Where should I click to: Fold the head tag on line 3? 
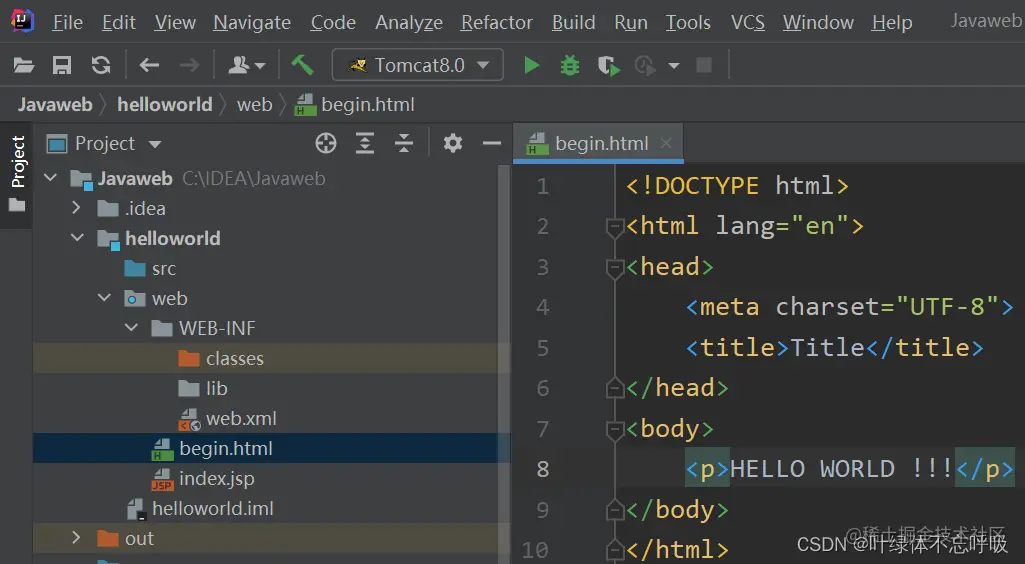(614, 267)
